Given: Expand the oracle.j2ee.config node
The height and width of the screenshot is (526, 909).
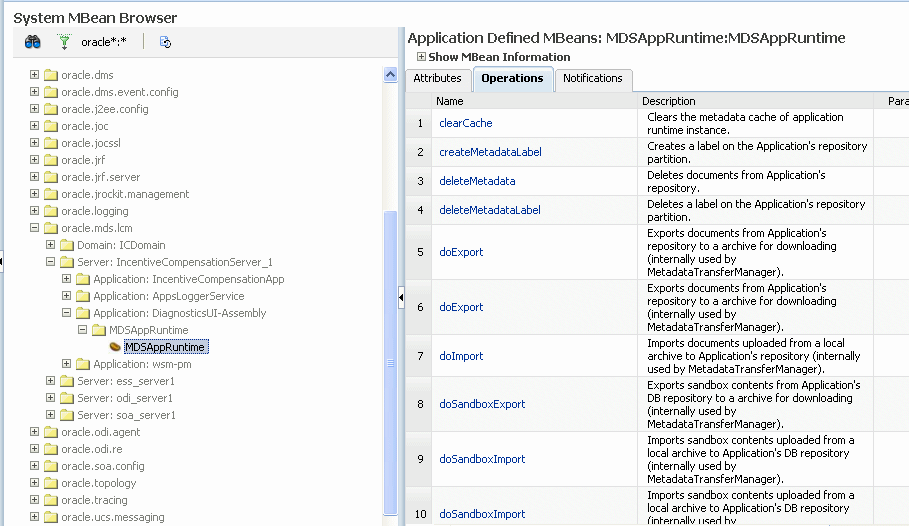Looking at the screenshot, I should click(34, 108).
